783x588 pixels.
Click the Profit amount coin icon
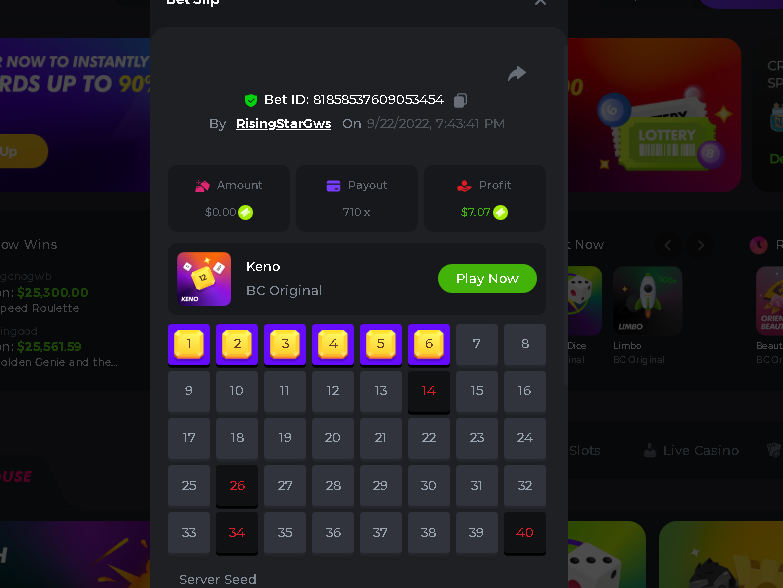tap(500, 213)
